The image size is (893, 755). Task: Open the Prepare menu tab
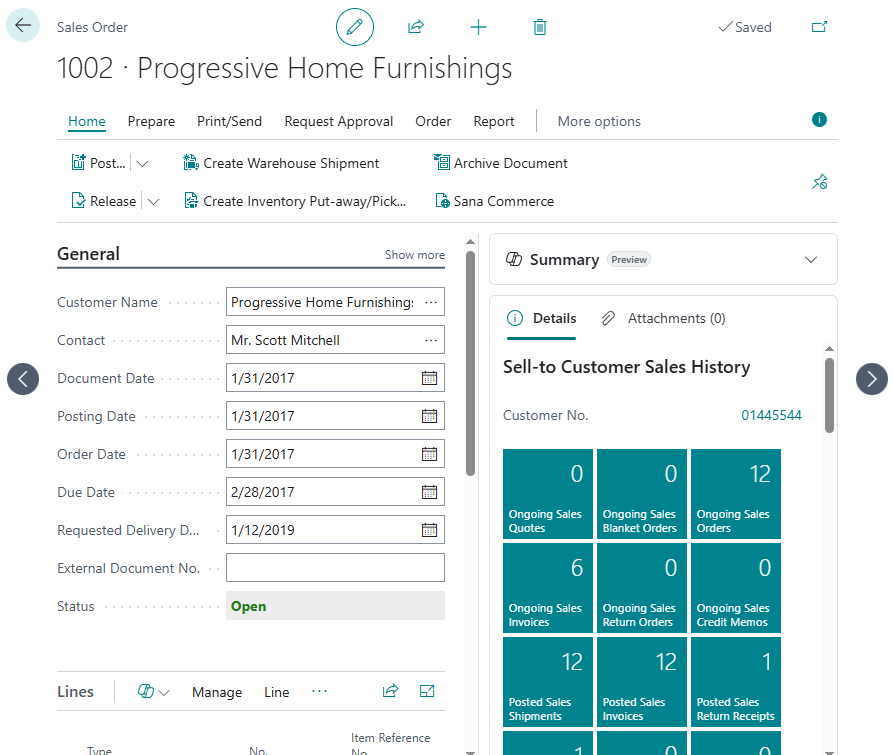coord(151,121)
